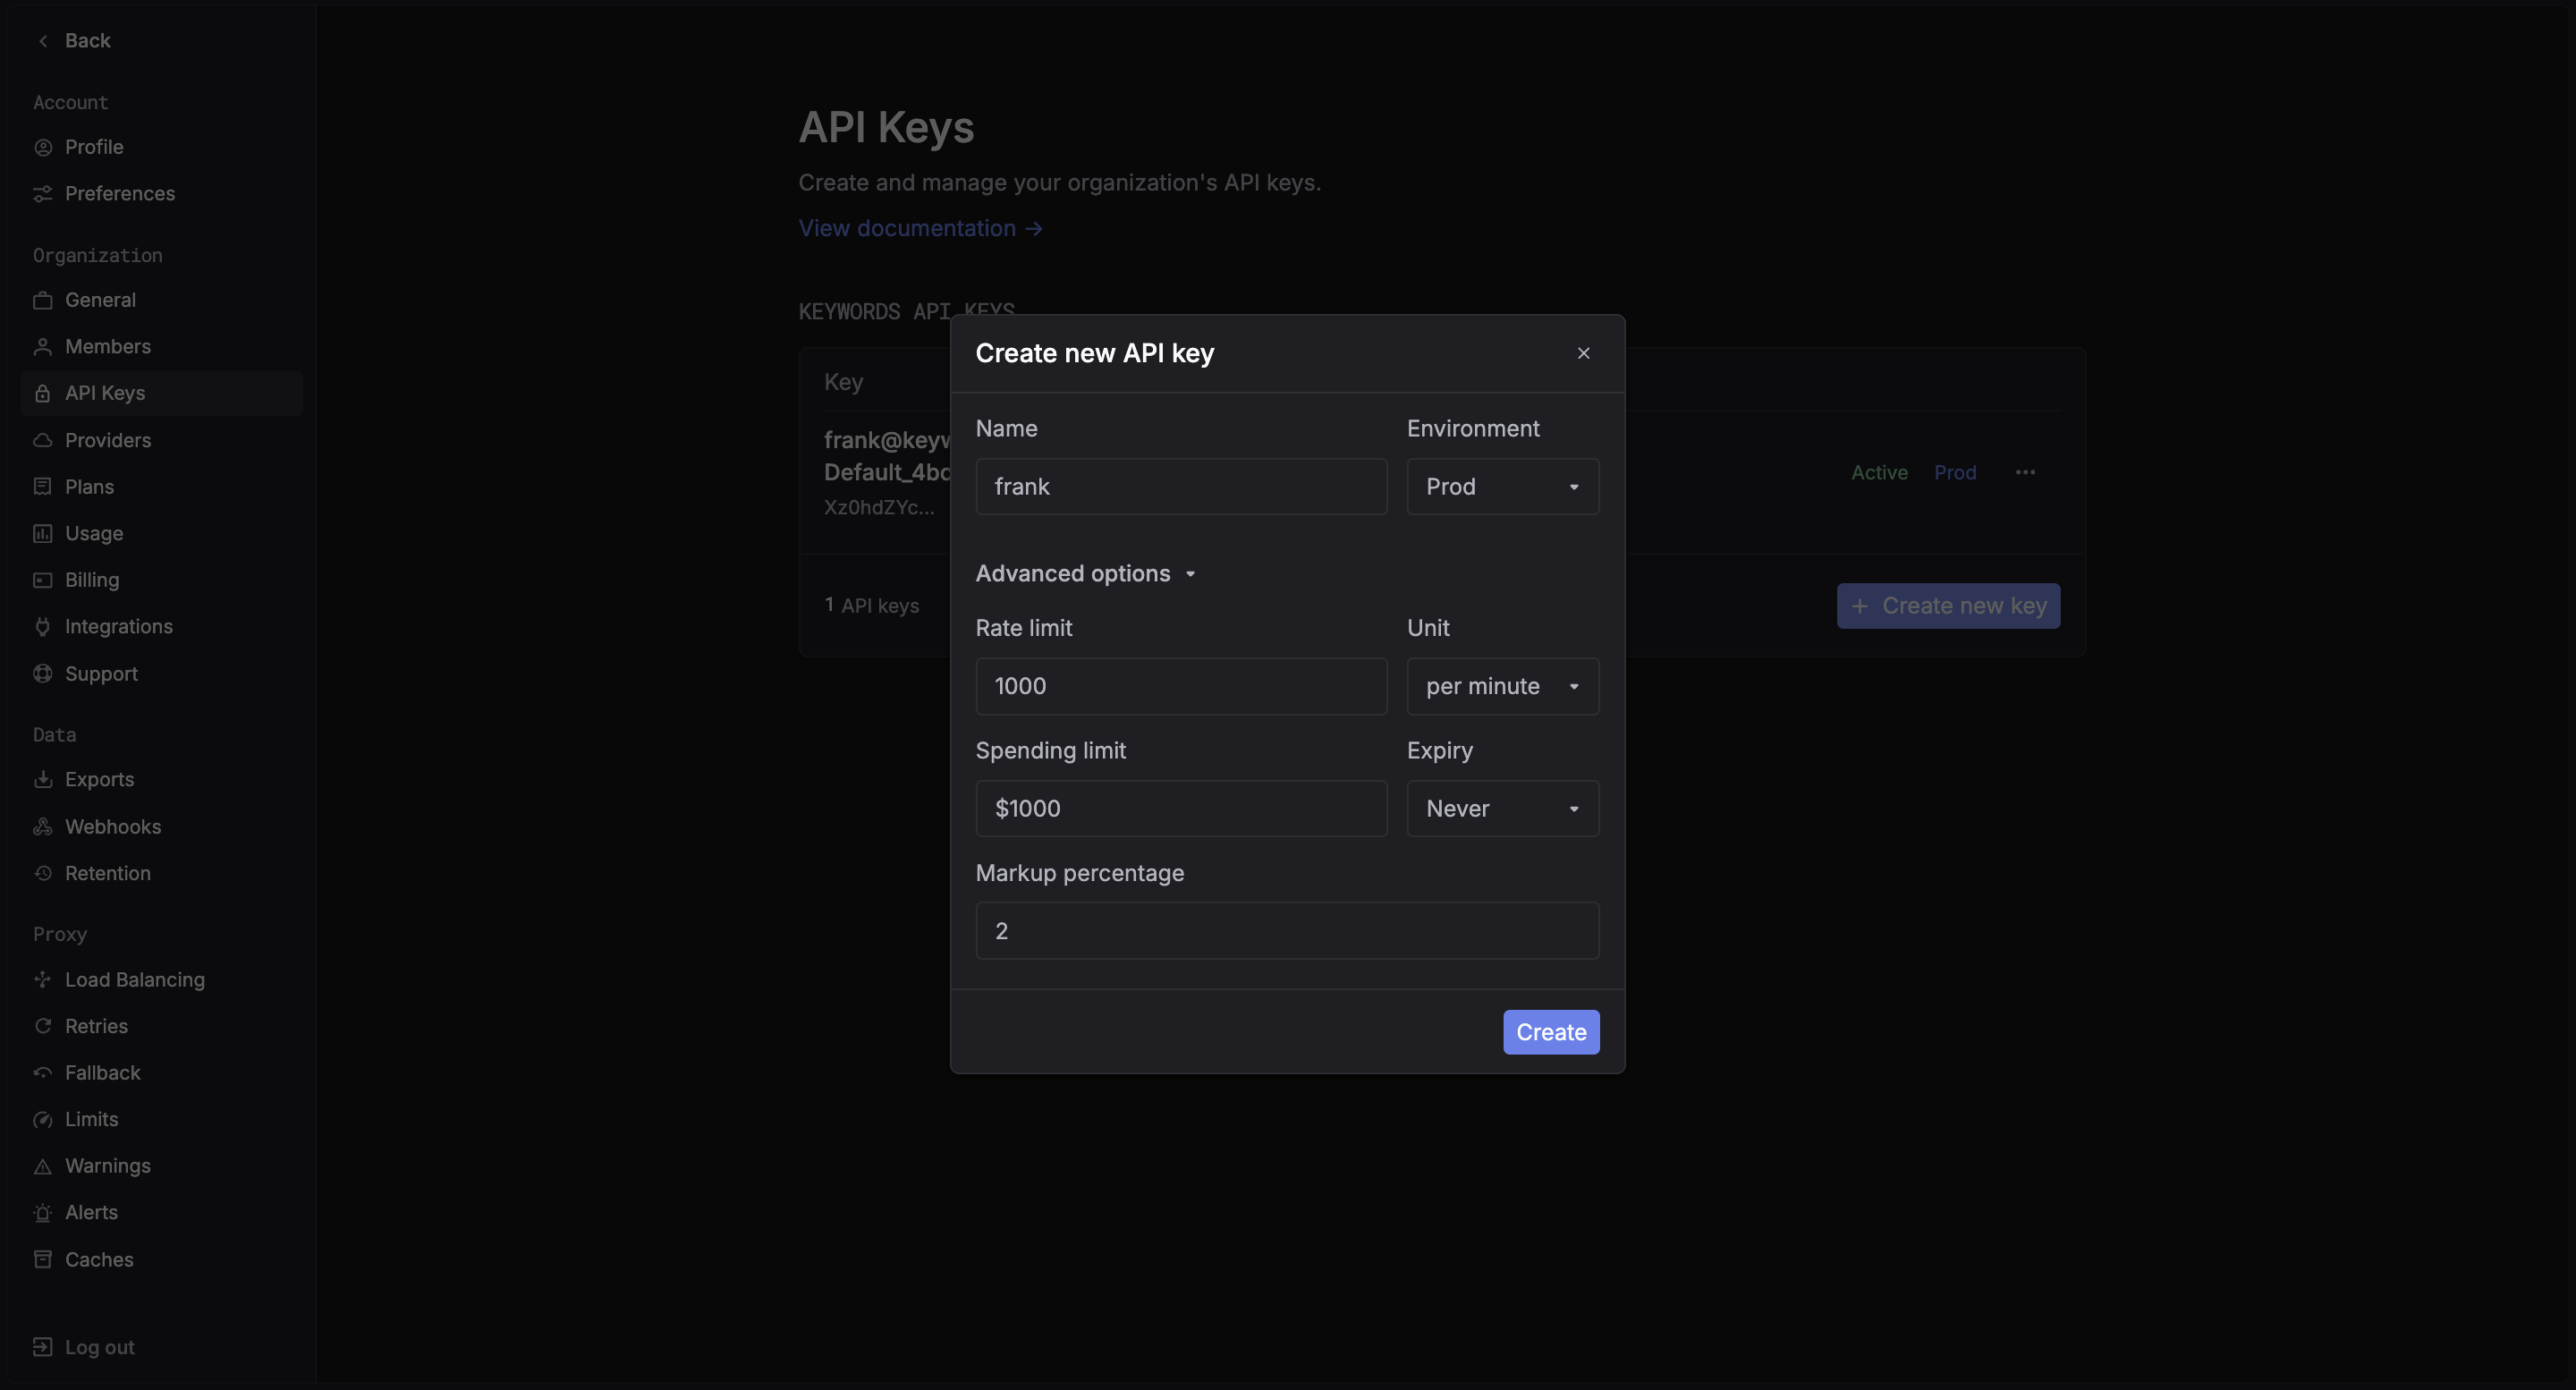Go to Billing settings page

[x=92, y=580]
